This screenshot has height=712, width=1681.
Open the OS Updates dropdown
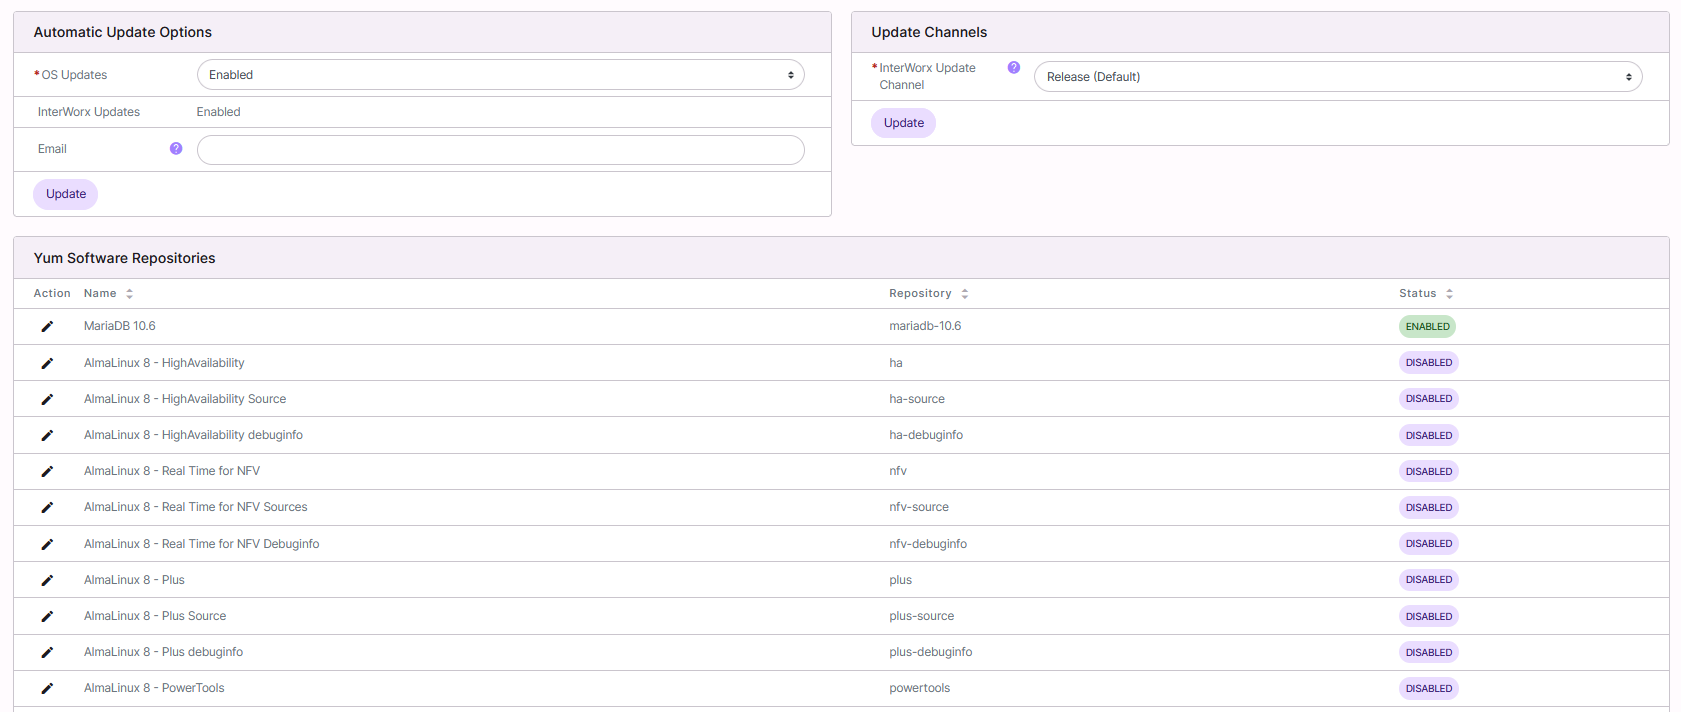(x=500, y=75)
